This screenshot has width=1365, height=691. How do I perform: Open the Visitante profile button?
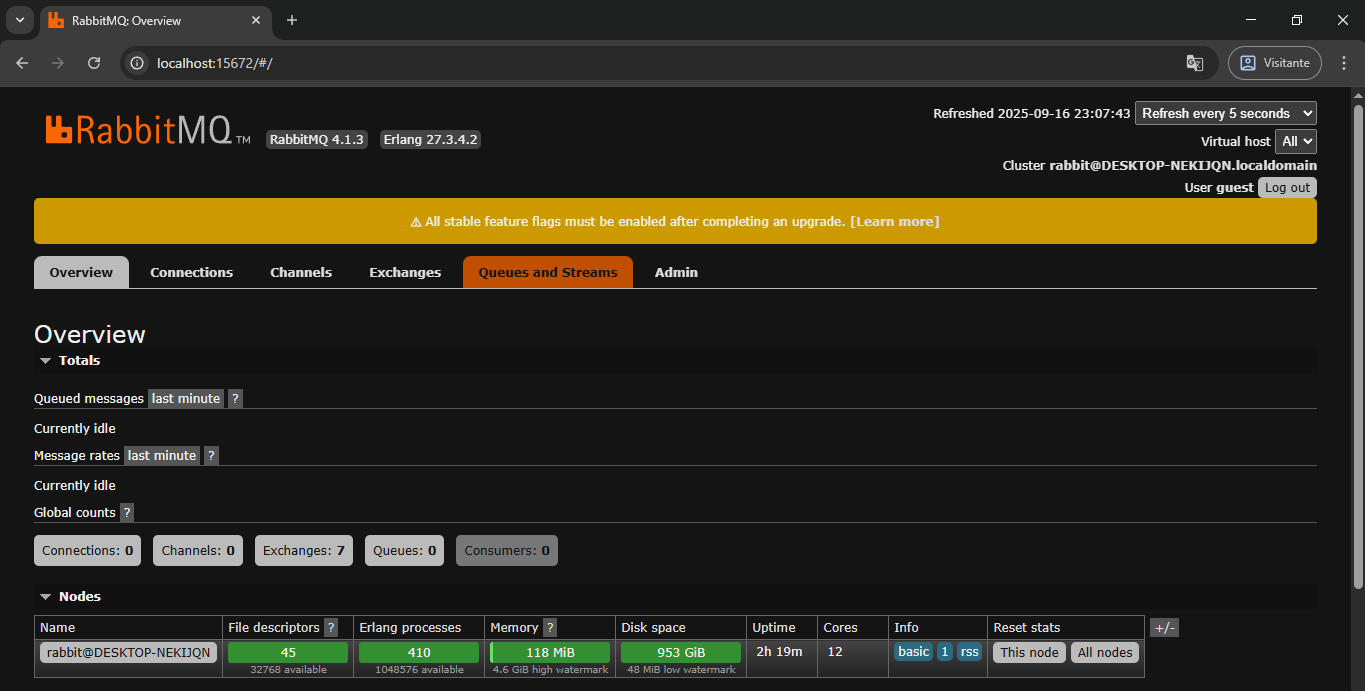(1275, 62)
